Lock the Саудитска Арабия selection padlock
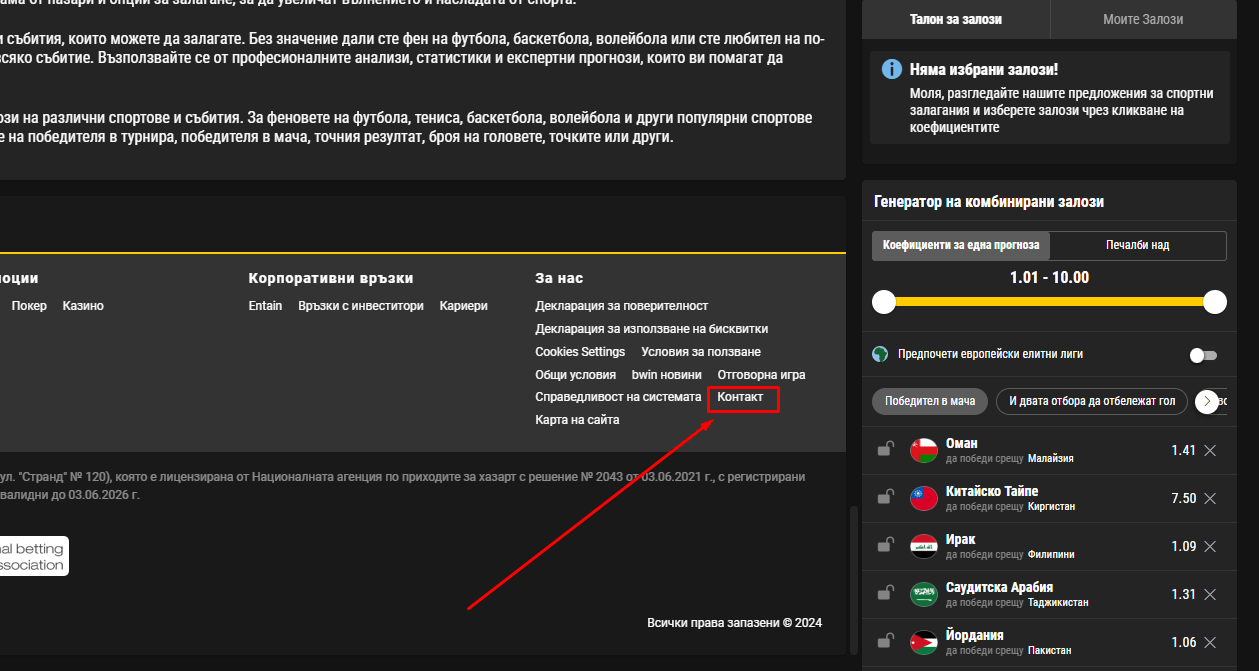The width and height of the screenshot is (1259, 671). [x=885, y=593]
